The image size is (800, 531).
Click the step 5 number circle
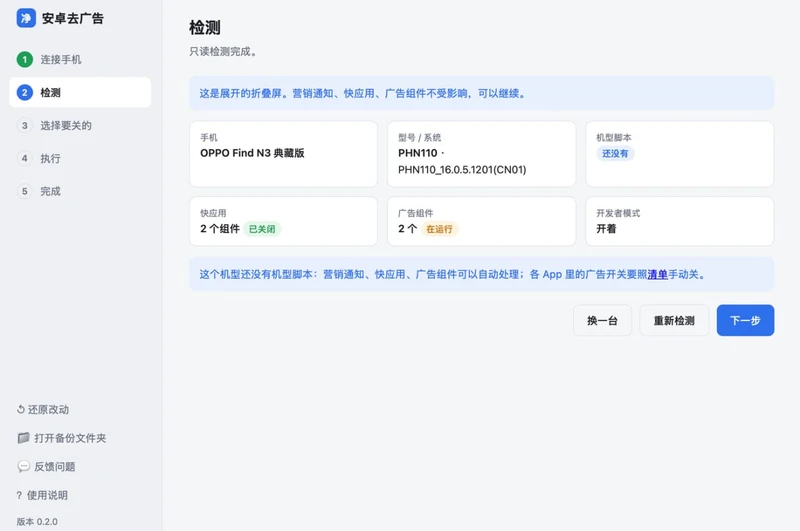tap(24, 191)
